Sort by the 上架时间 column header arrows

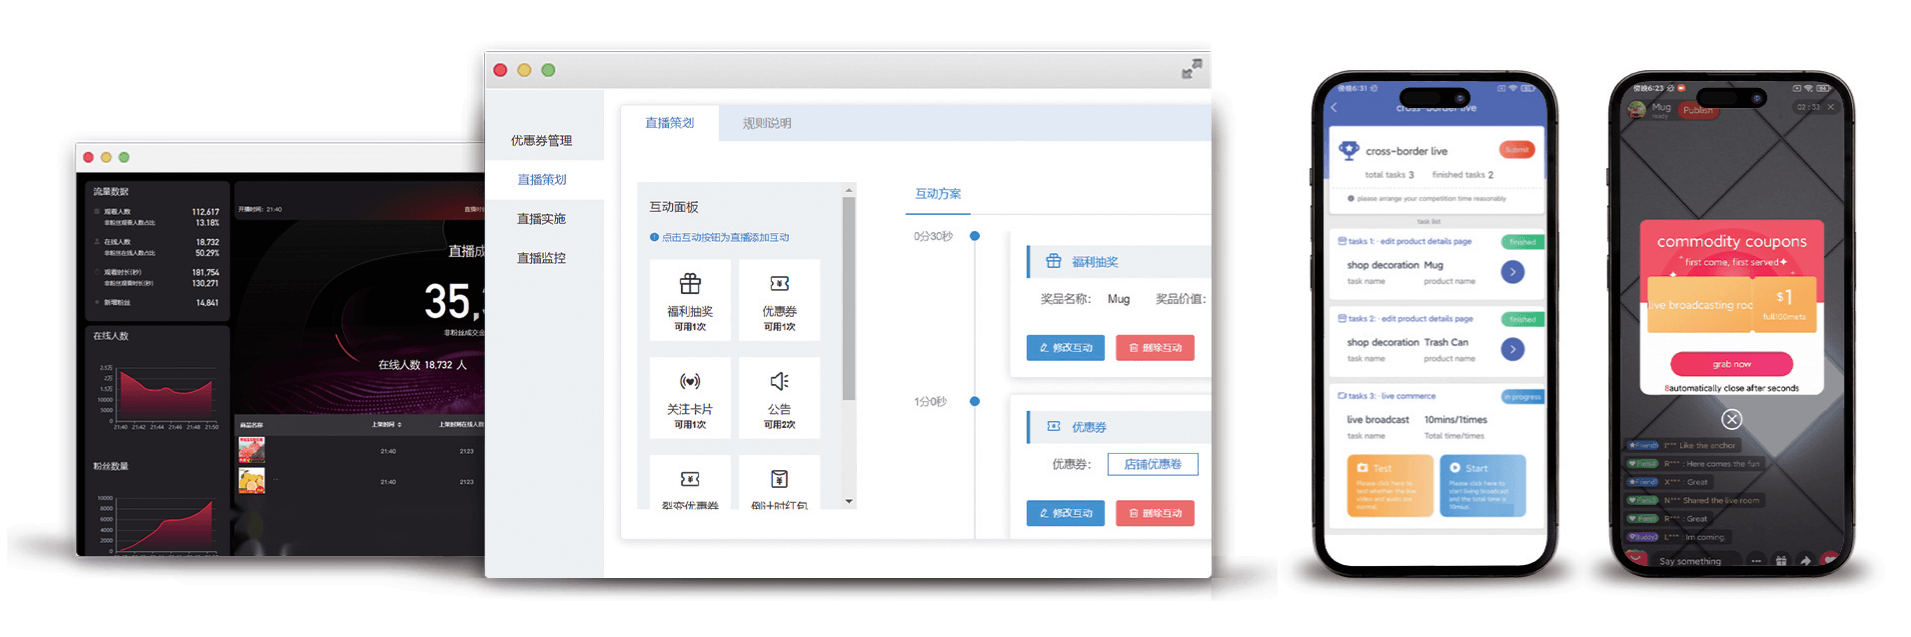399,425
